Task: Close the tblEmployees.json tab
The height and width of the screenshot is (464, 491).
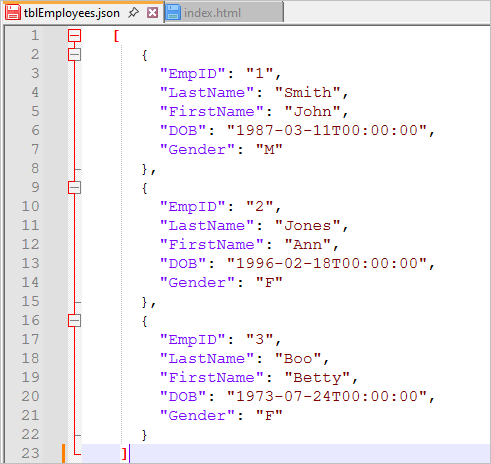Action: (153, 13)
